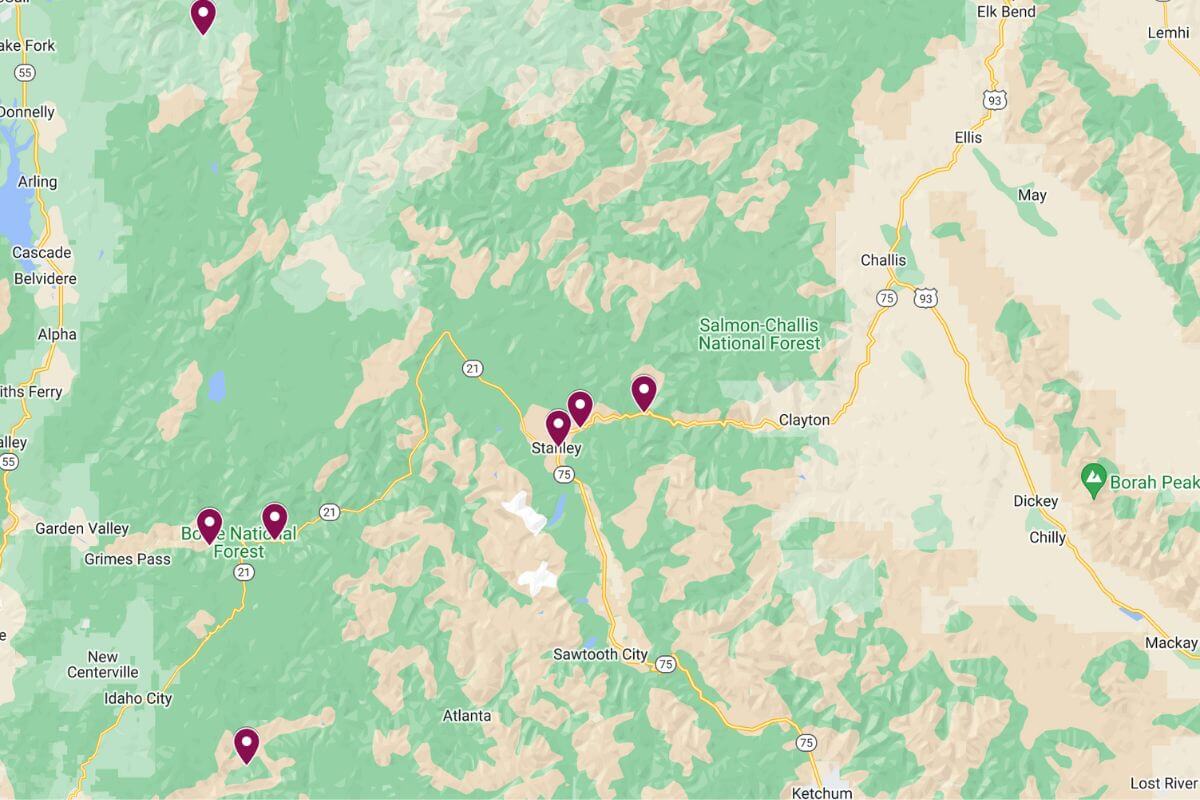Click the pin at top left above Donnelly
The image size is (1200, 800).
click(x=203, y=16)
